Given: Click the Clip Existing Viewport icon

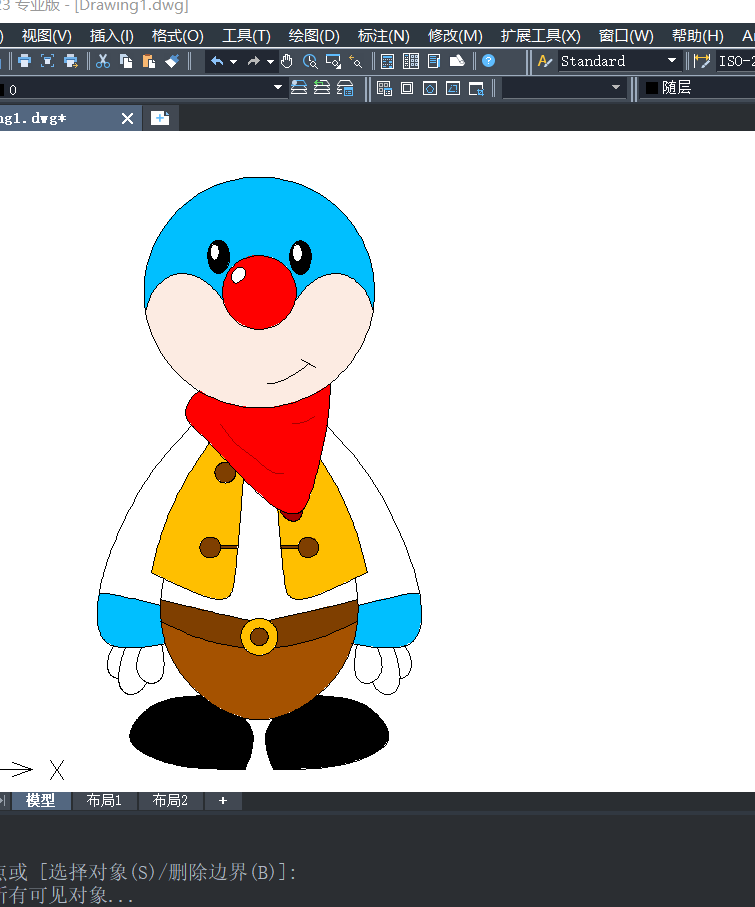Looking at the screenshot, I should click(x=476, y=88).
